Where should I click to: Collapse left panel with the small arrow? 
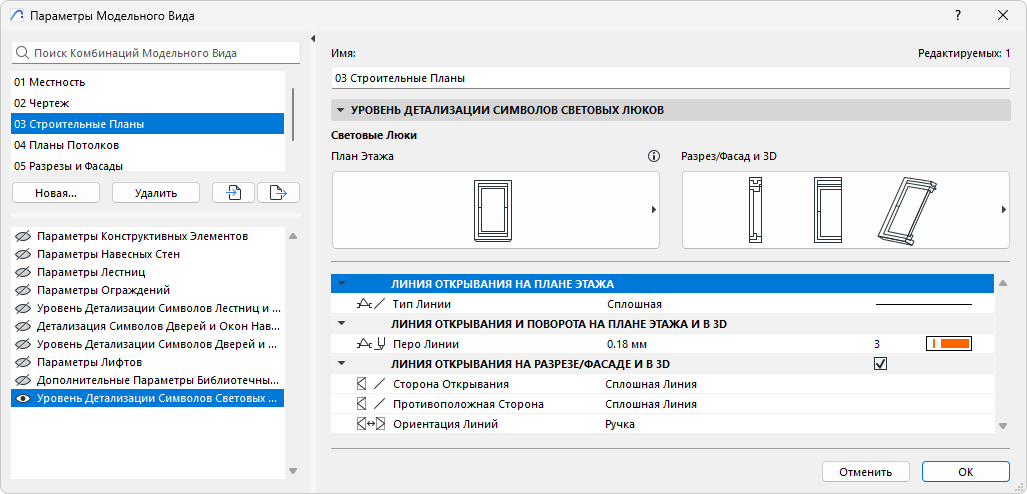(x=314, y=38)
